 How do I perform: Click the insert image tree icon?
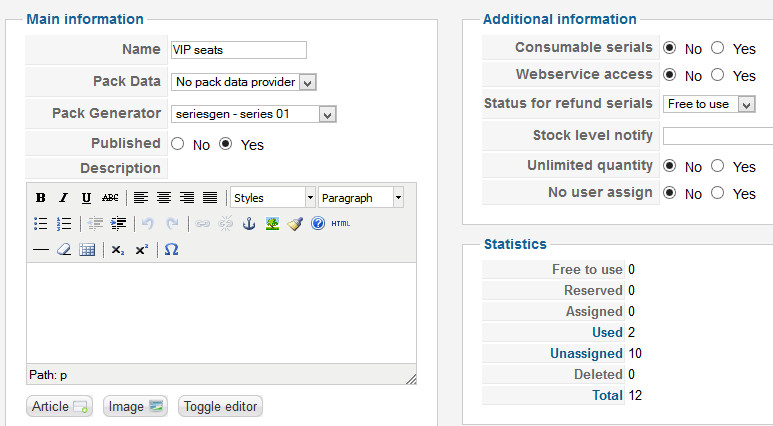coord(272,224)
